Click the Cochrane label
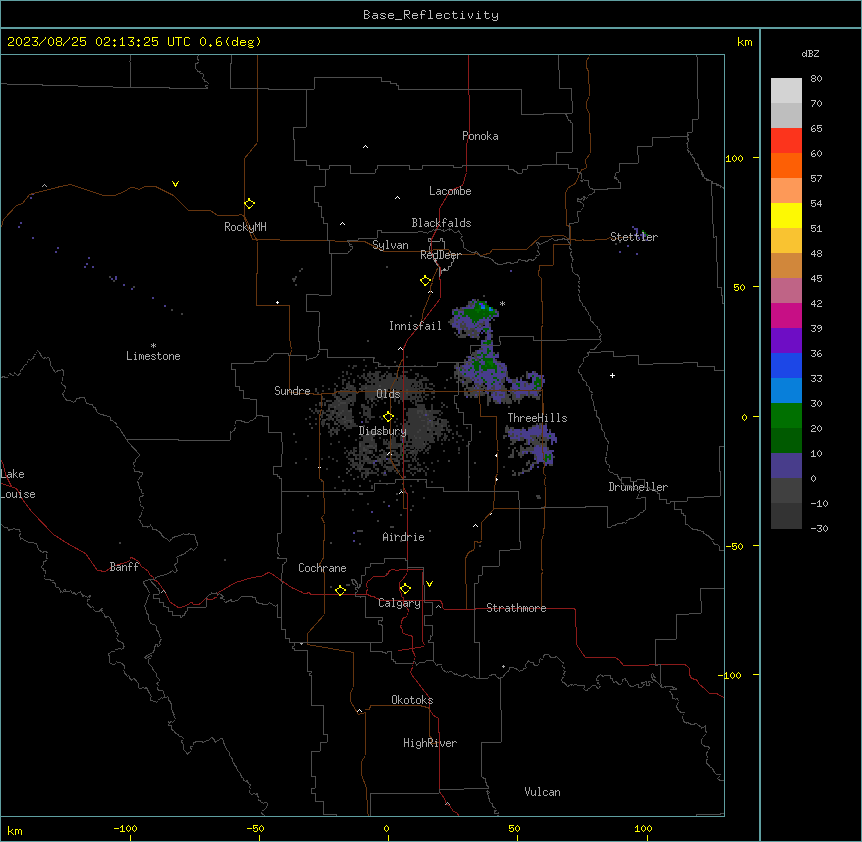This screenshot has height=842, width=862. (x=322, y=568)
